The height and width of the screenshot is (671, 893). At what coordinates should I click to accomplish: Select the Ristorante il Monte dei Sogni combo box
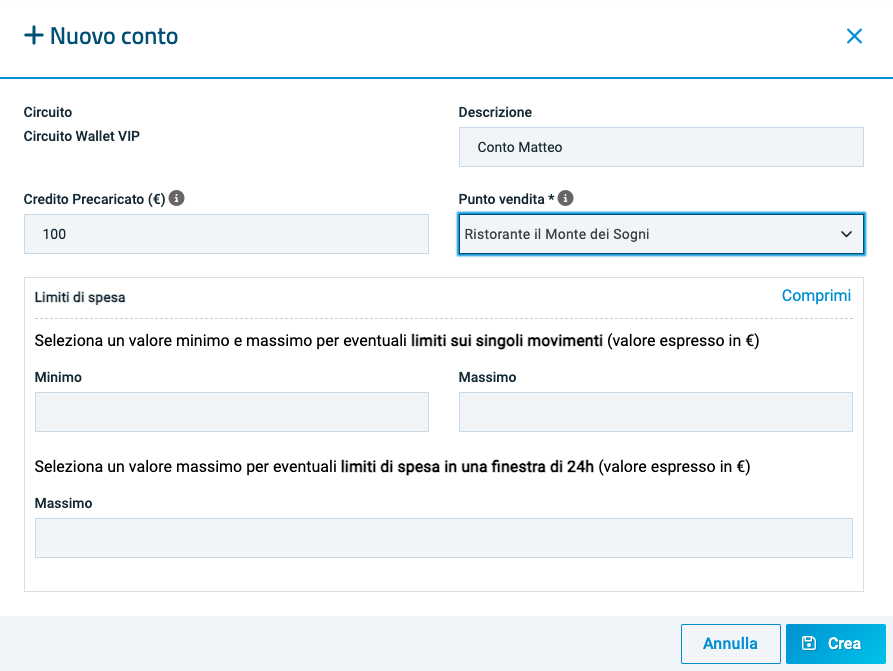(650, 234)
